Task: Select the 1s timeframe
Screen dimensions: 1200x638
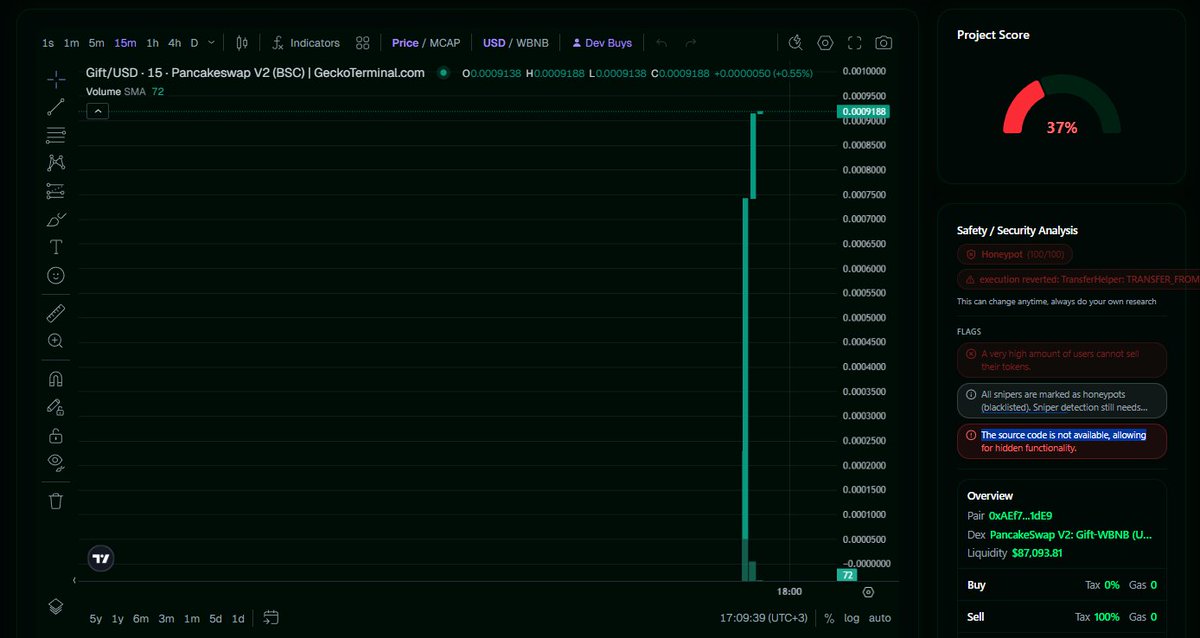Action: pyautogui.click(x=48, y=43)
